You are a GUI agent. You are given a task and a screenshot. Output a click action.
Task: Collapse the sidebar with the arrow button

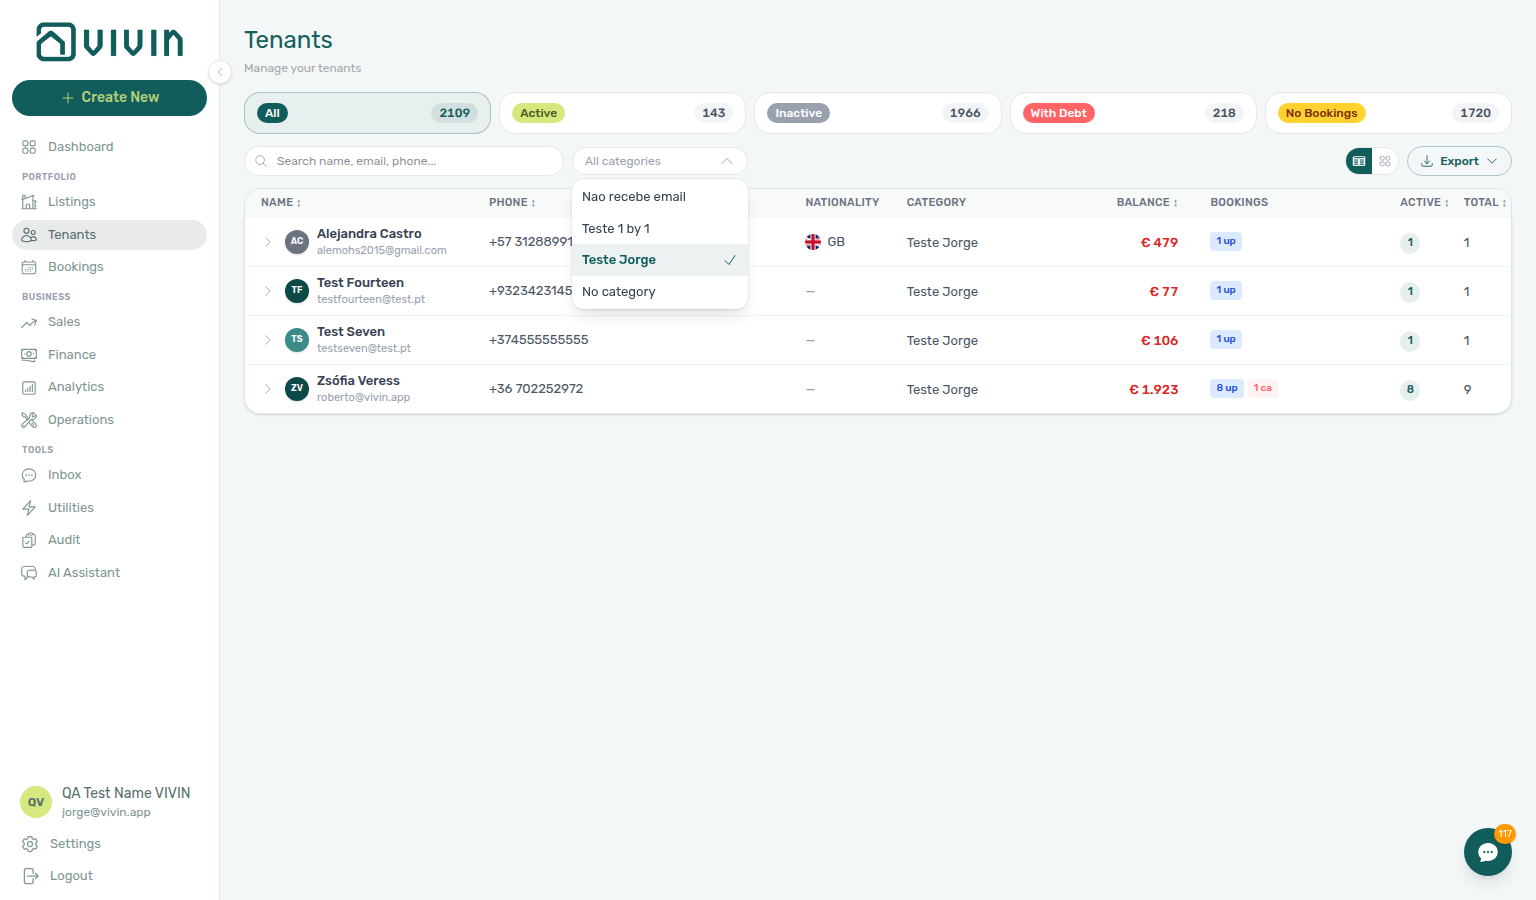pyautogui.click(x=220, y=71)
